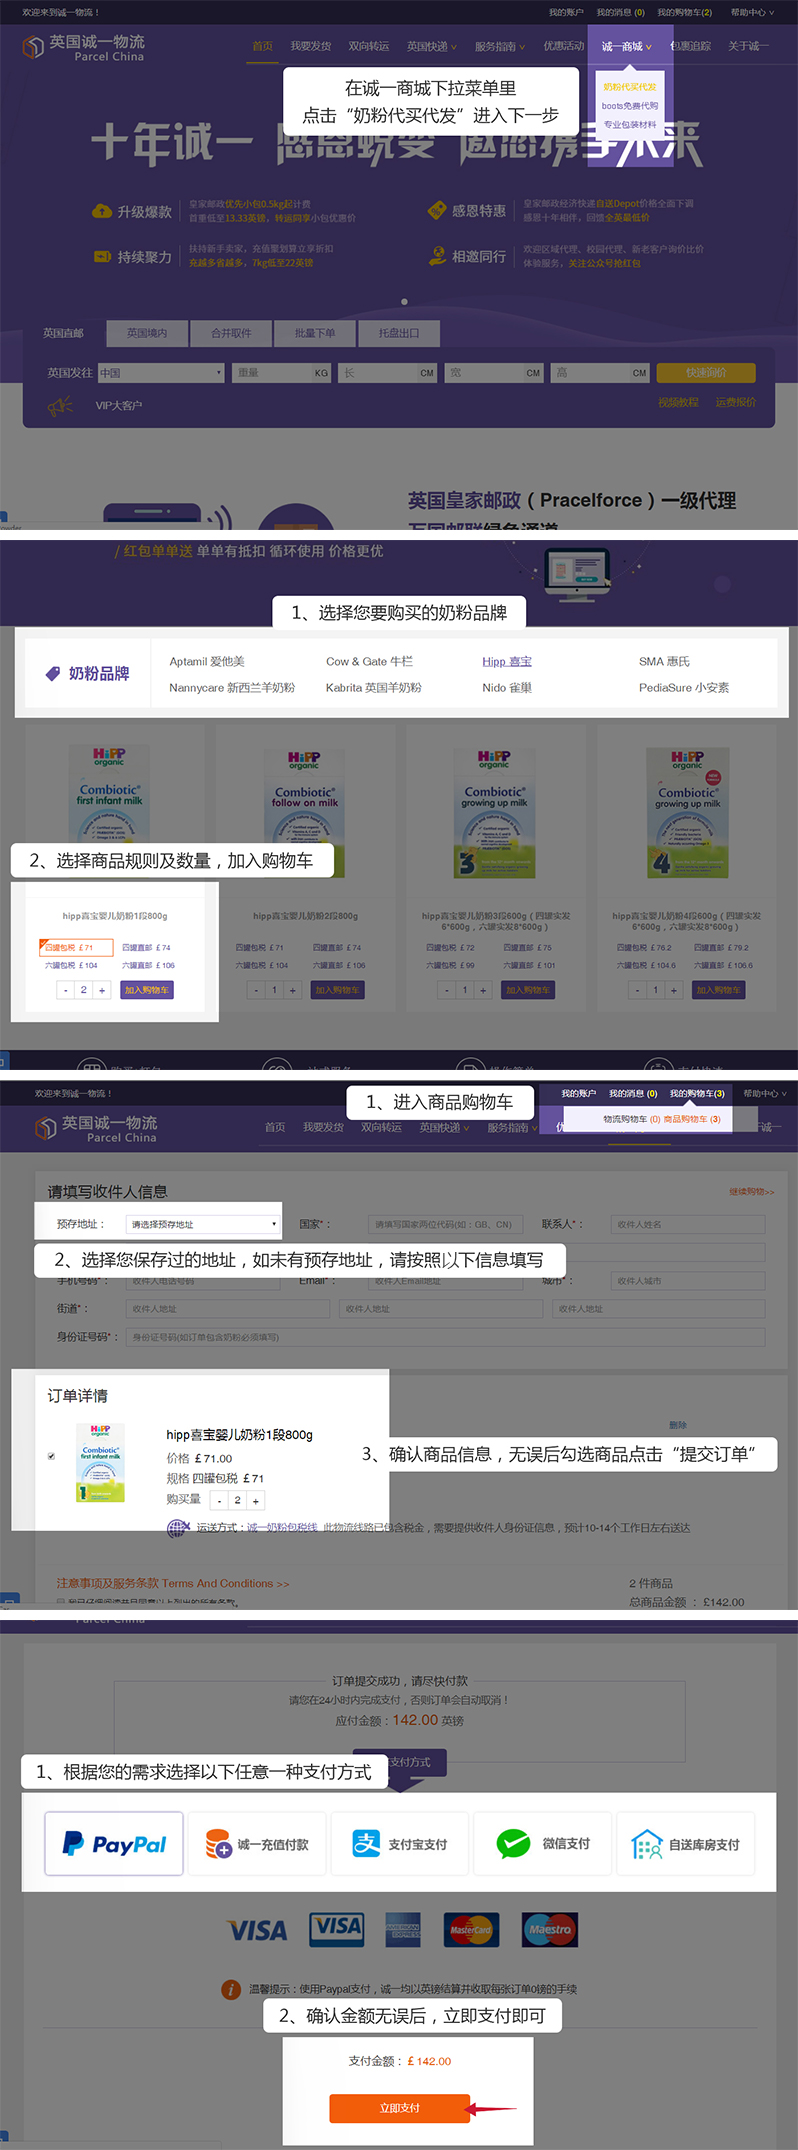Focus the 重量 KG input field
The height and width of the screenshot is (2150, 798).
283,372
